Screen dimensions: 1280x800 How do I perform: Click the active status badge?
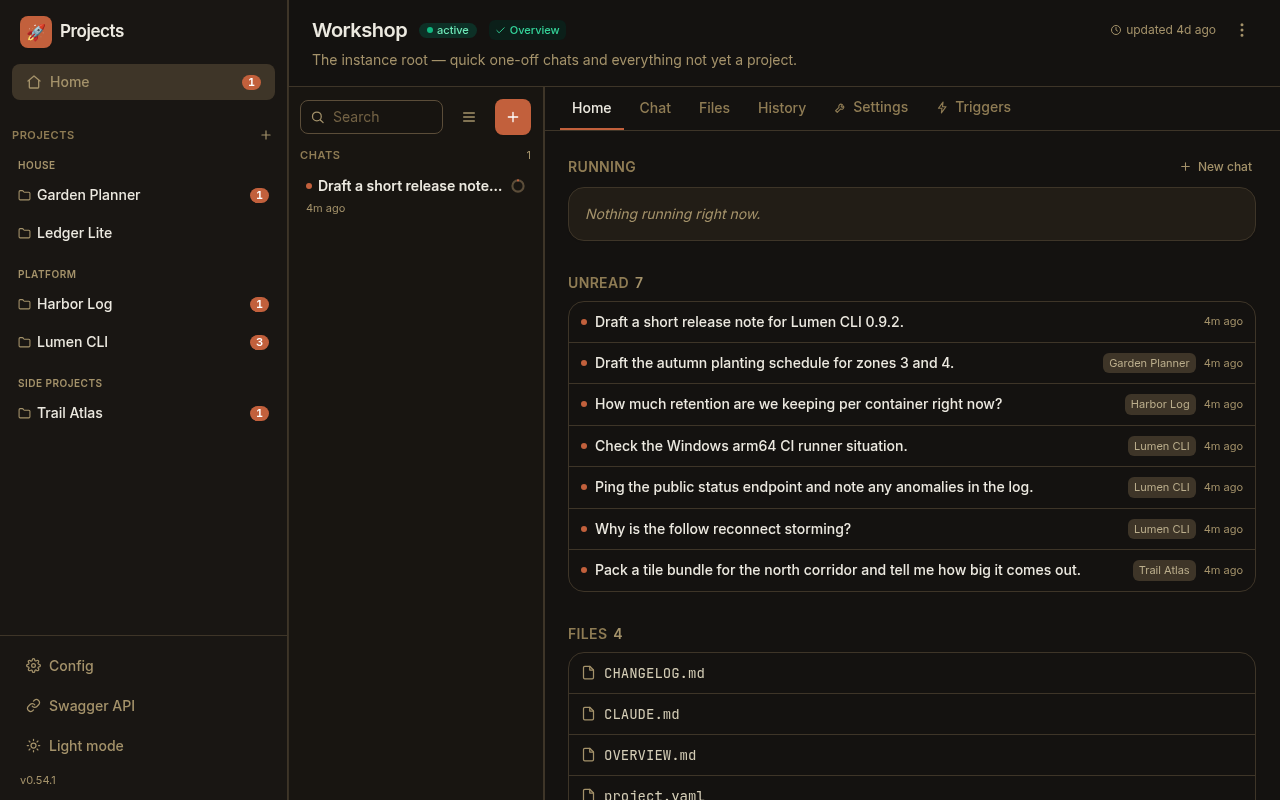pyautogui.click(x=448, y=30)
